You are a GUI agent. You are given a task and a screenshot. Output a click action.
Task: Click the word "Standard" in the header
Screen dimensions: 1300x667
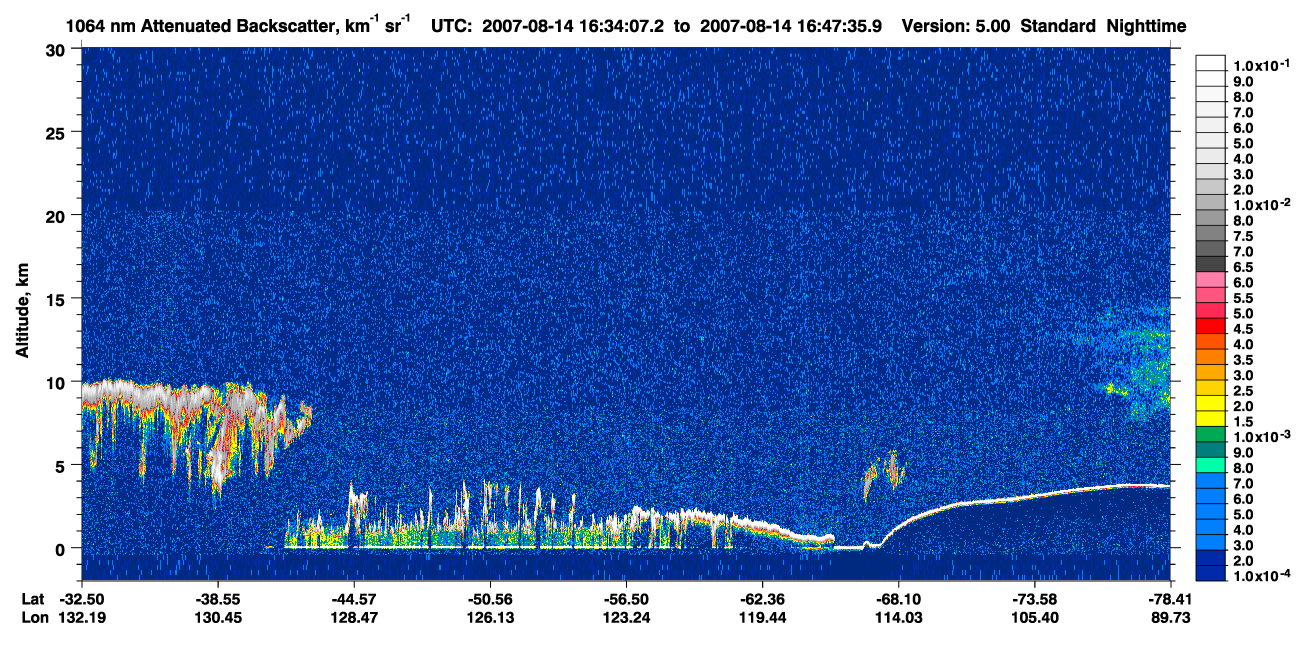(1060, 26)
